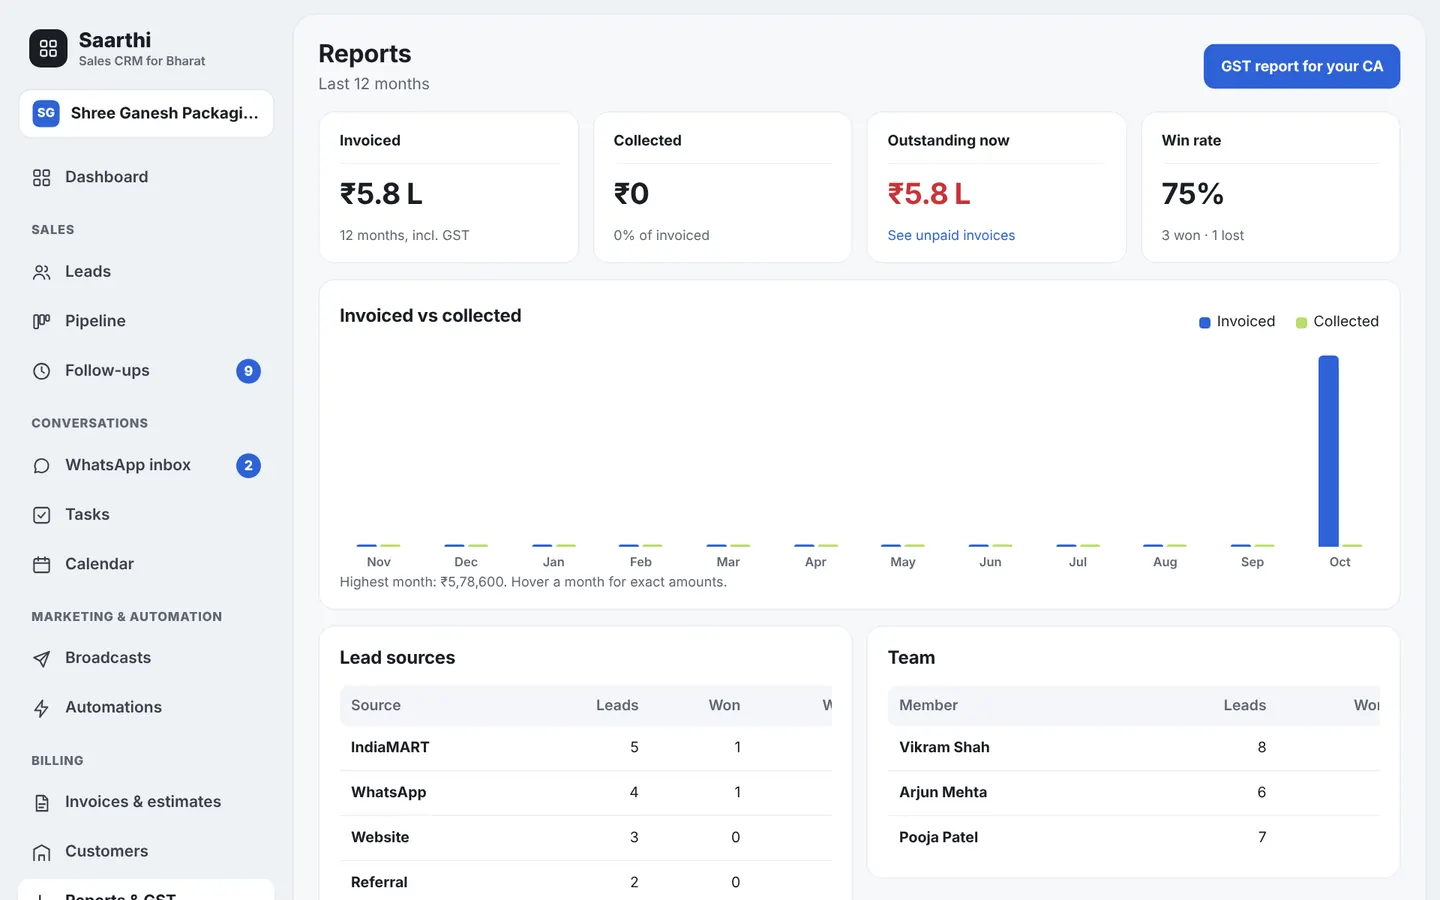Click the Referral lead source row
This screenshot has height=900, width=1440.
(586, 882)
